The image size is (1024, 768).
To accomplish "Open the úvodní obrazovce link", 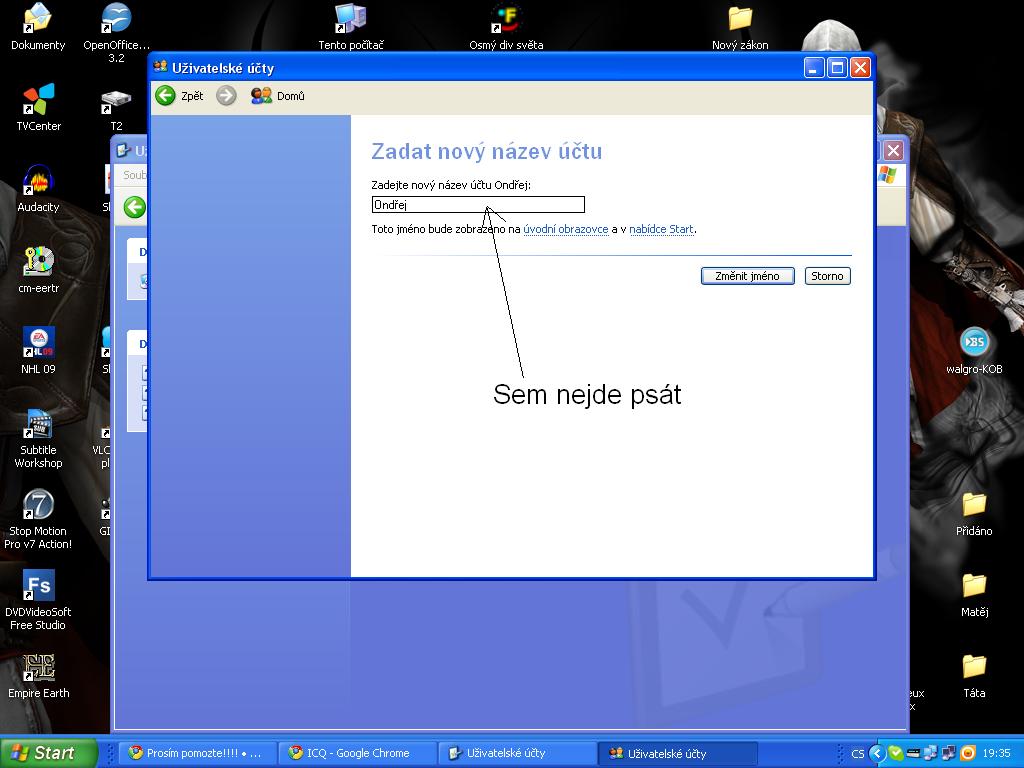I will pyautogui.click(x=566, y=229).
